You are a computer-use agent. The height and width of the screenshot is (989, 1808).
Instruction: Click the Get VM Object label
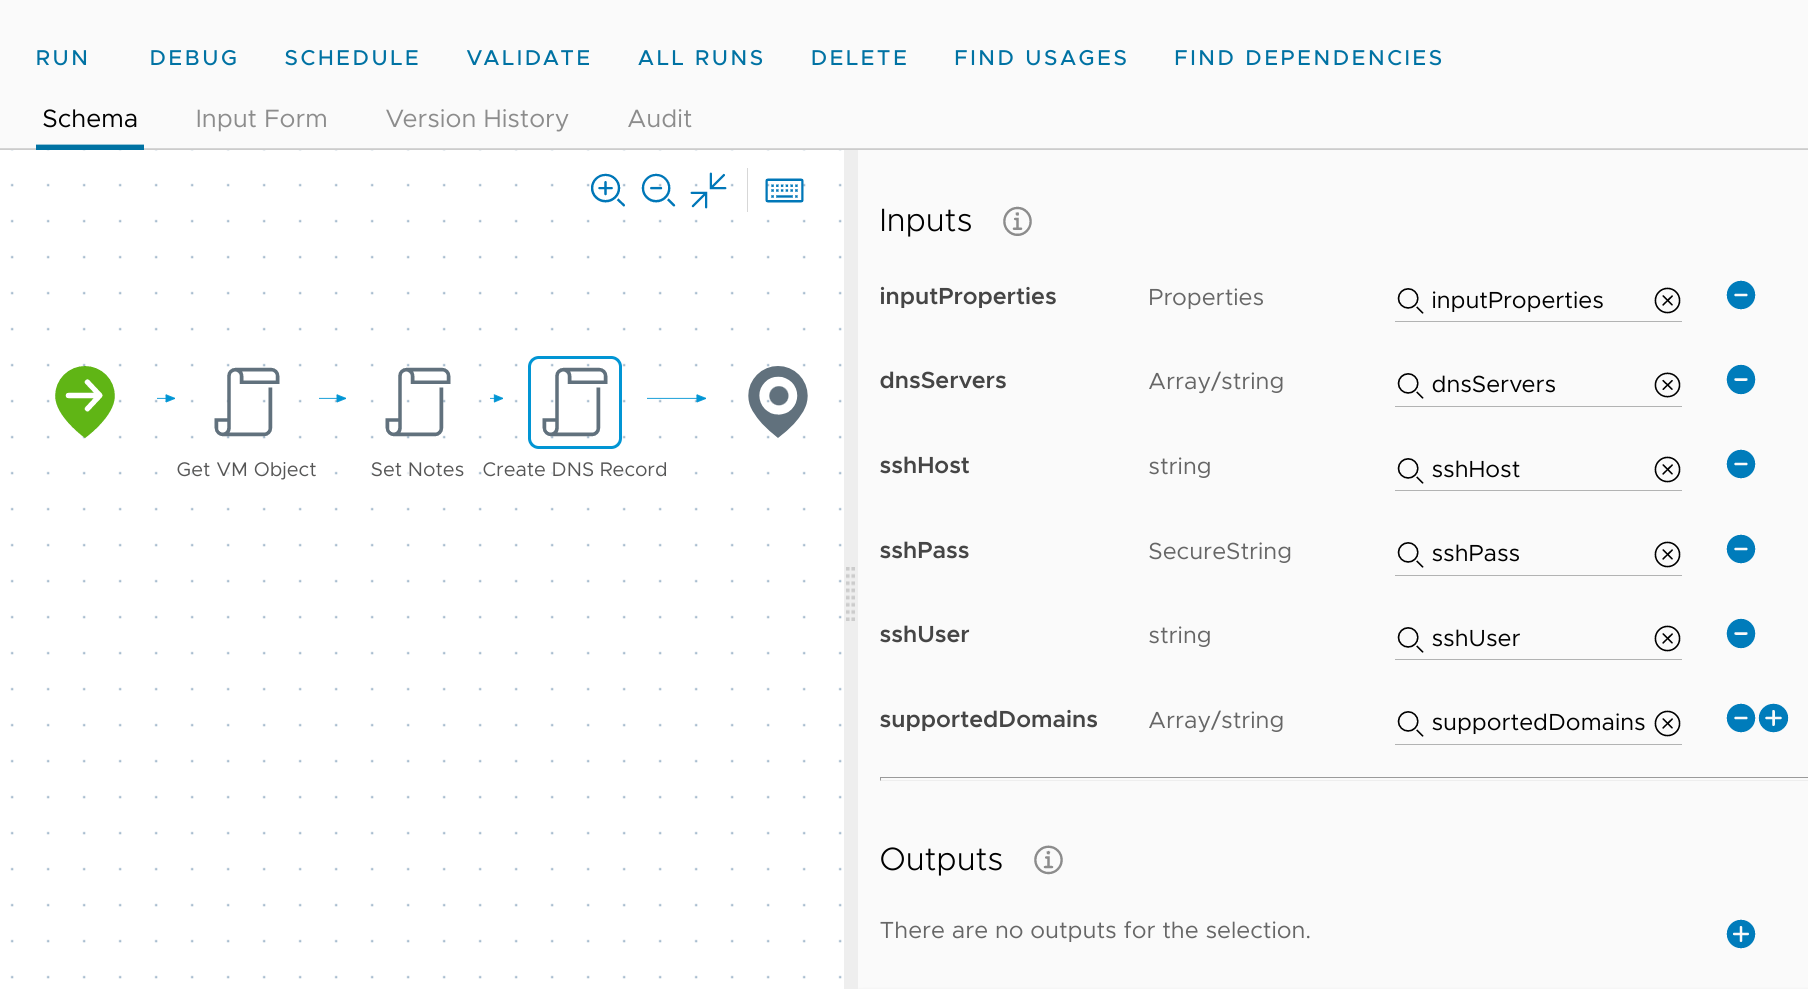coord(246,470)
